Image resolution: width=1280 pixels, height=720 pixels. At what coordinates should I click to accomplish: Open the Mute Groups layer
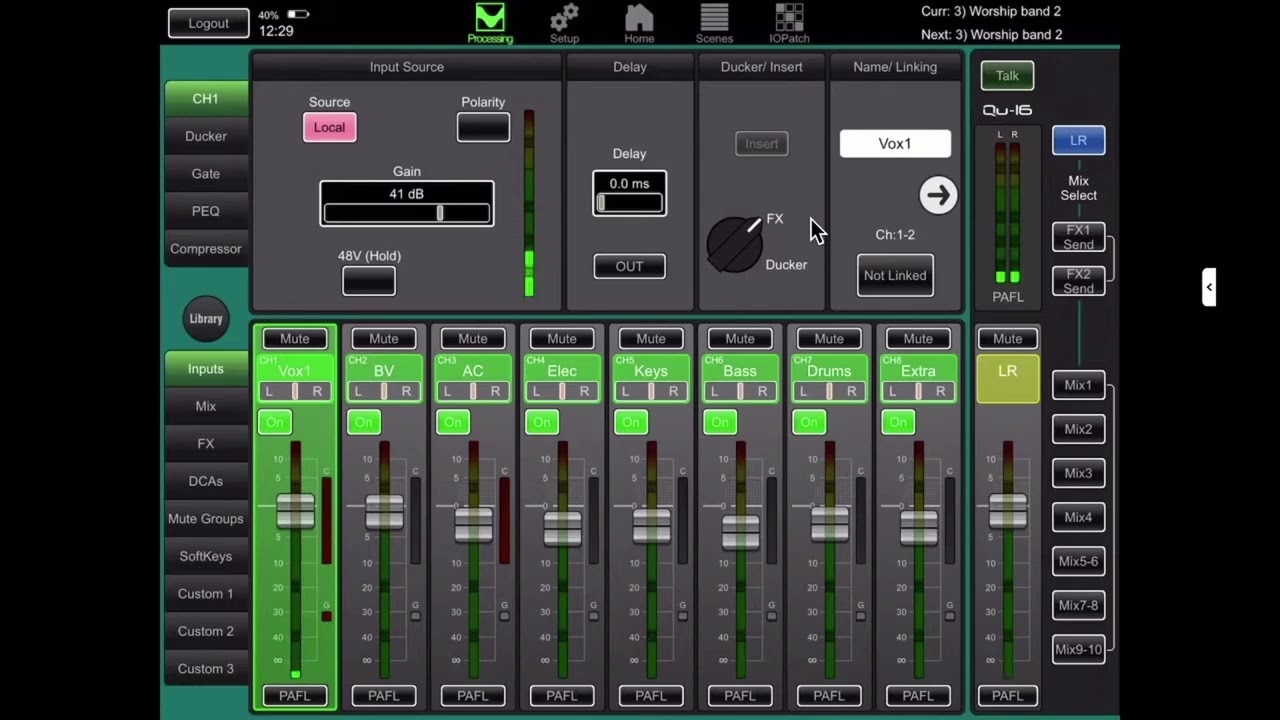[206, 519]
